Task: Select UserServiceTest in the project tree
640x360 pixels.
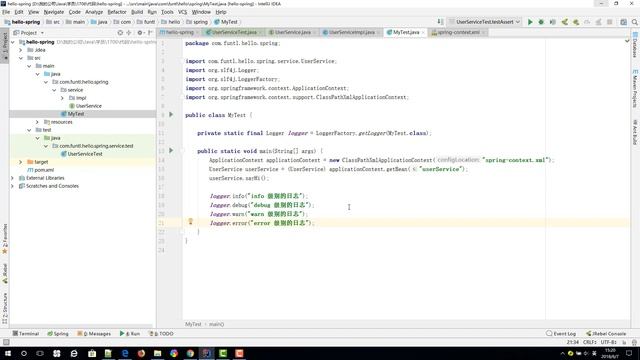Action: (x=85, y=154)
